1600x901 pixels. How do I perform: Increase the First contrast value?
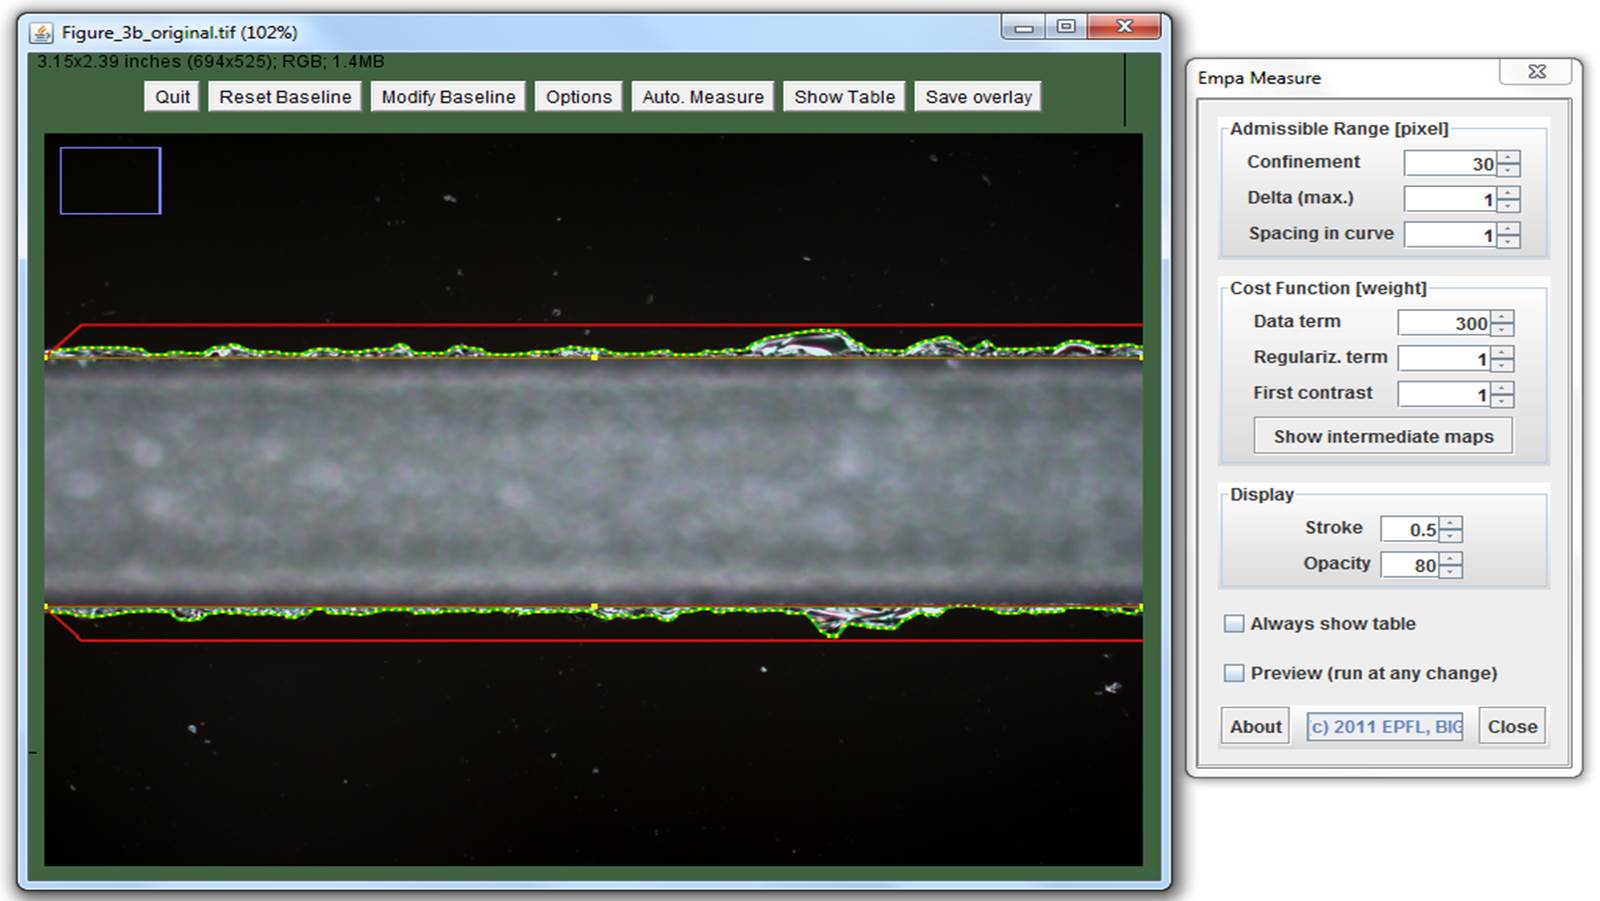(x=1503, y=388)
